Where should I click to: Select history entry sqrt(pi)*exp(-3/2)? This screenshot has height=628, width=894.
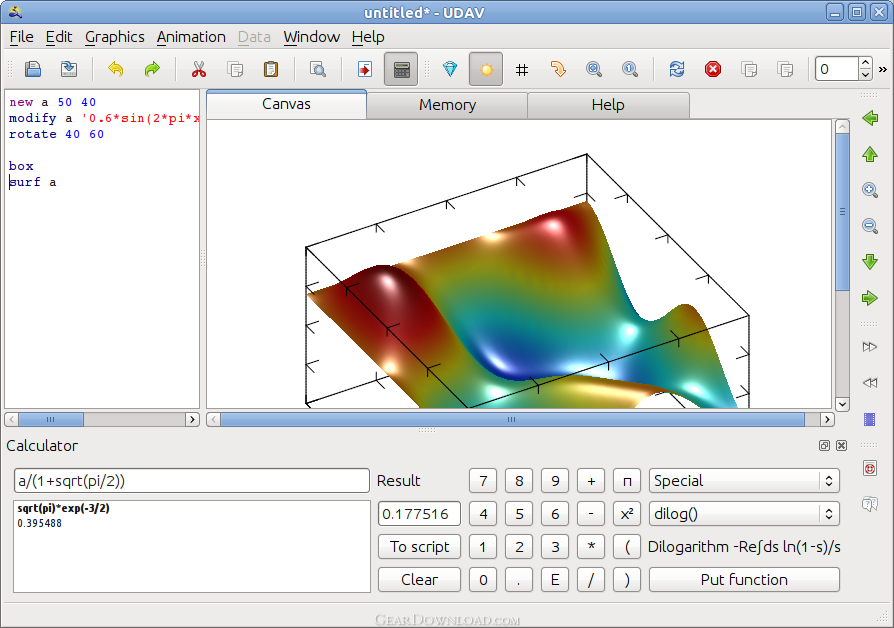tap(63, 508)
